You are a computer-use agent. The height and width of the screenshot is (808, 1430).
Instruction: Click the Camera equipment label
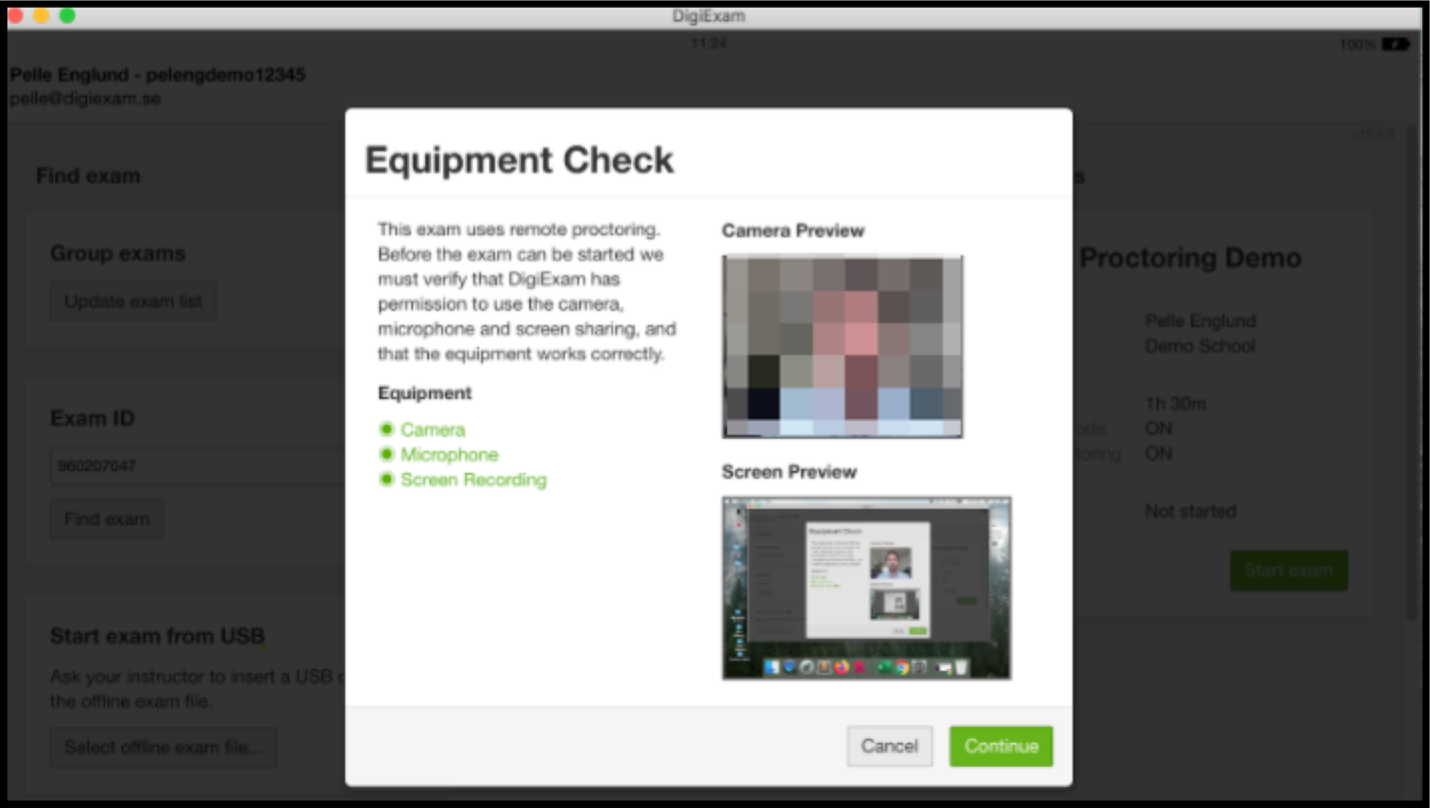coord(433,430)
